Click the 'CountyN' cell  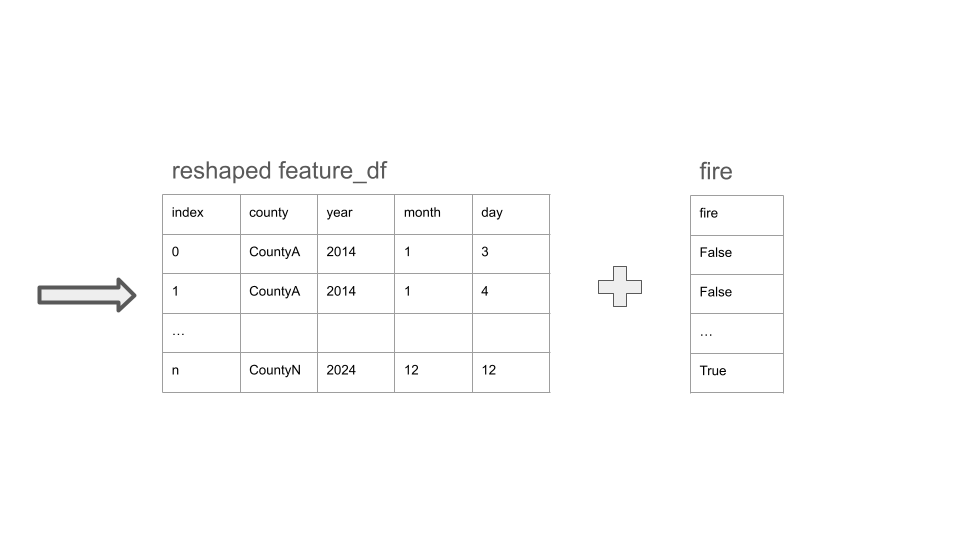[x=279, y=371]
